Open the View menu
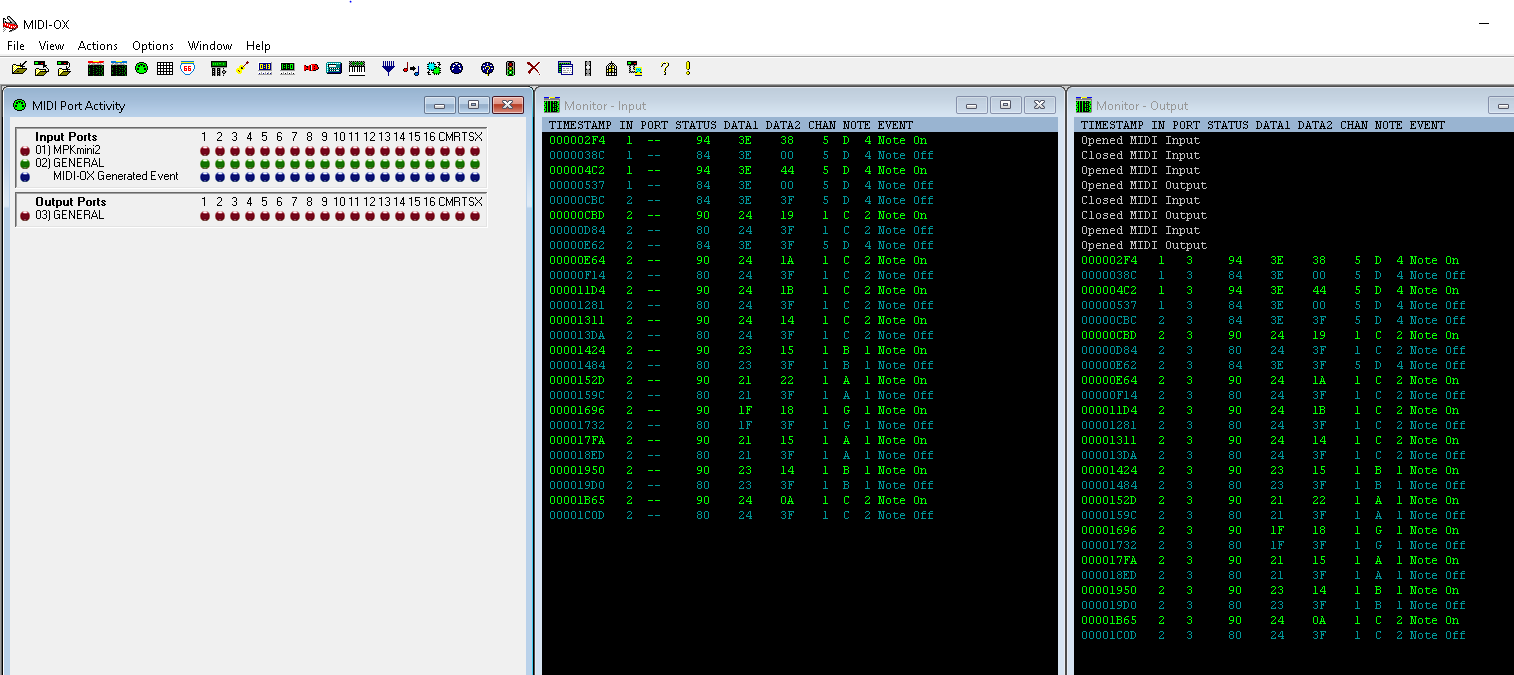1514x675 pixels. pyautogui.click(x=51, y=46)
